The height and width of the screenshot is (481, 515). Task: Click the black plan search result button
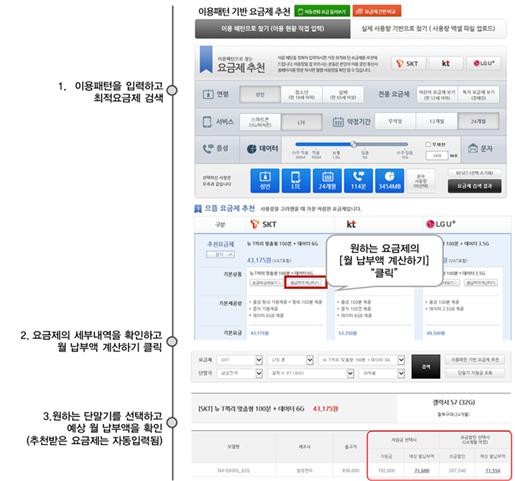474,186
